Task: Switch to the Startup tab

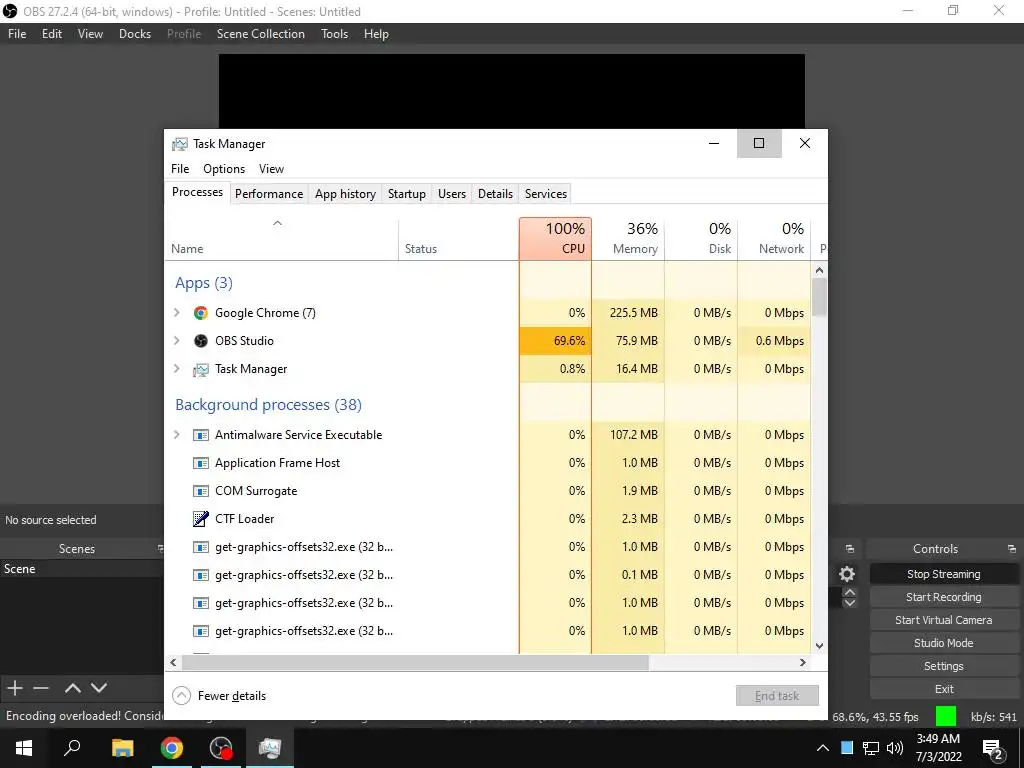Action: 407,194
